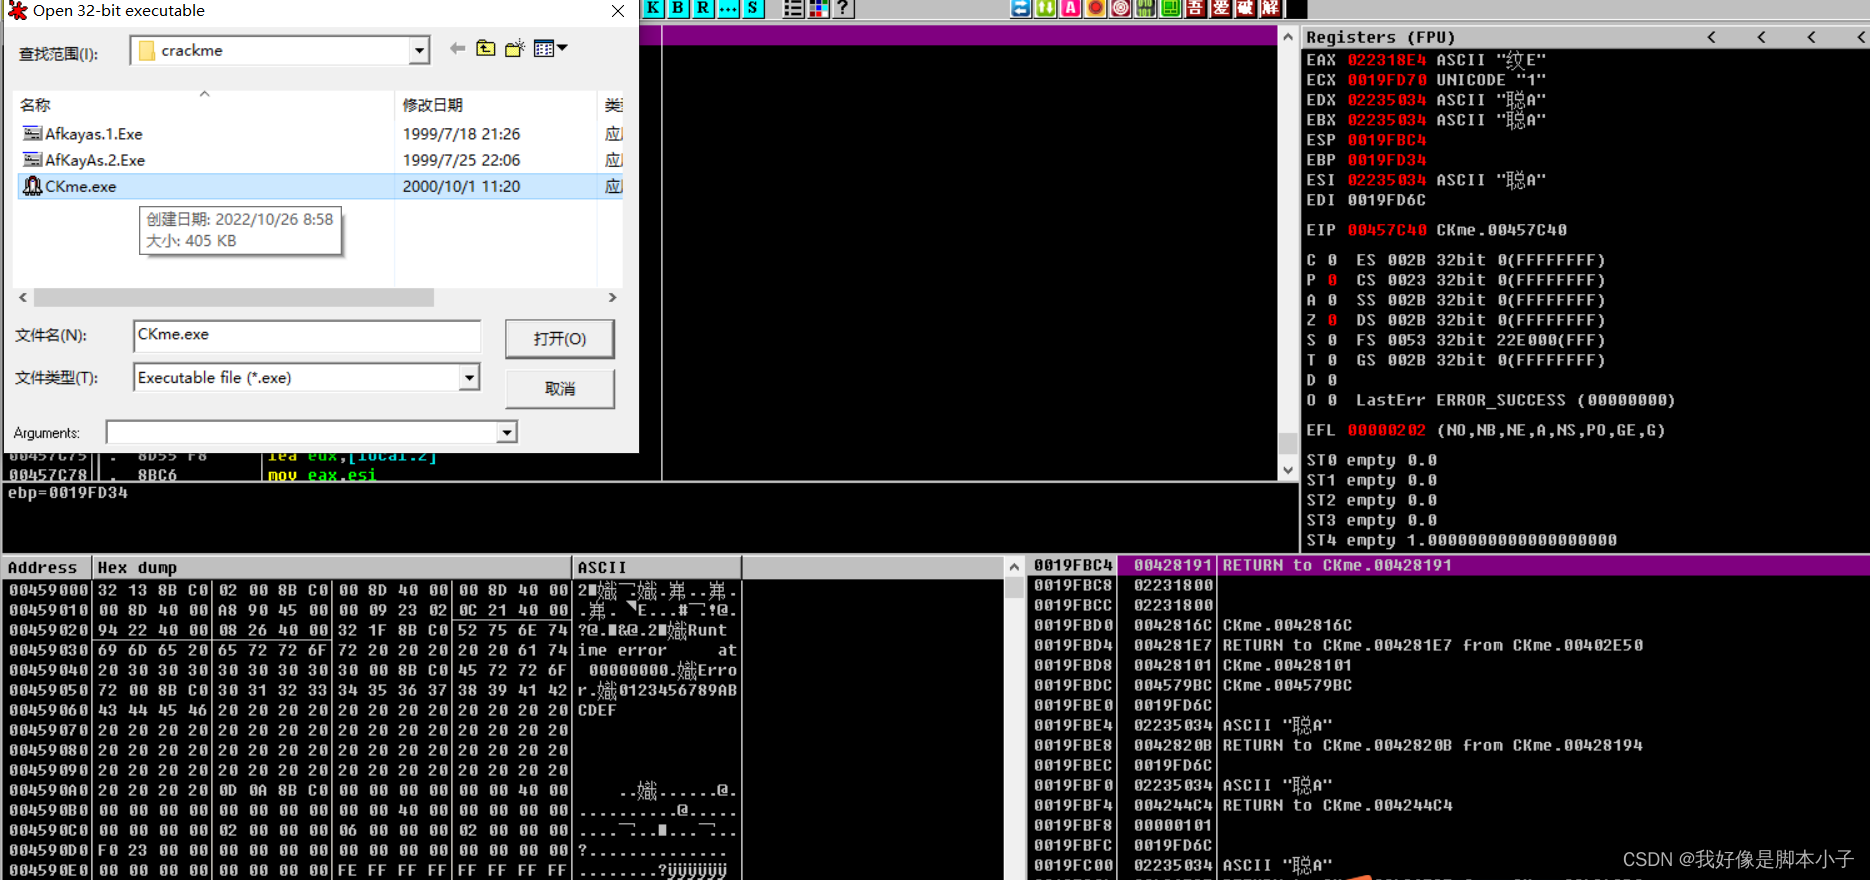This screenshot has height=880, width=1870.
Task: Click the '...' run trace toolbar button
Action: pyautogui.click(x=728, y=8)
